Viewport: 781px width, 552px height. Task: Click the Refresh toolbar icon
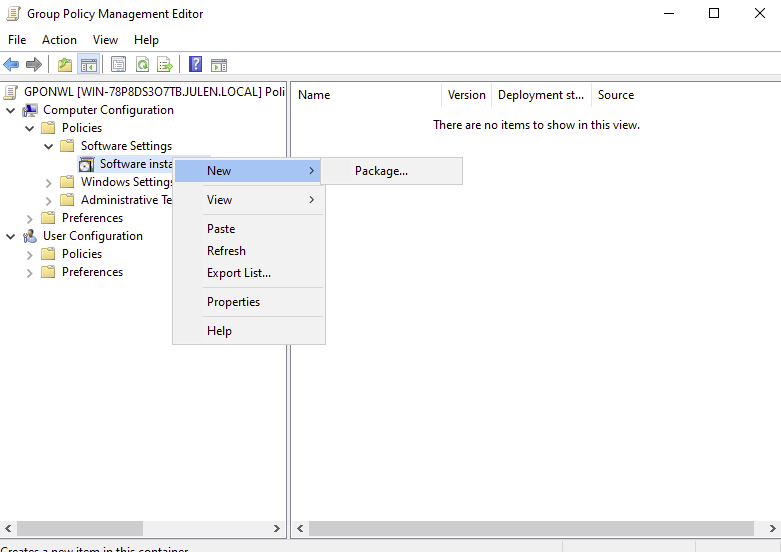(x=142, y=65)
